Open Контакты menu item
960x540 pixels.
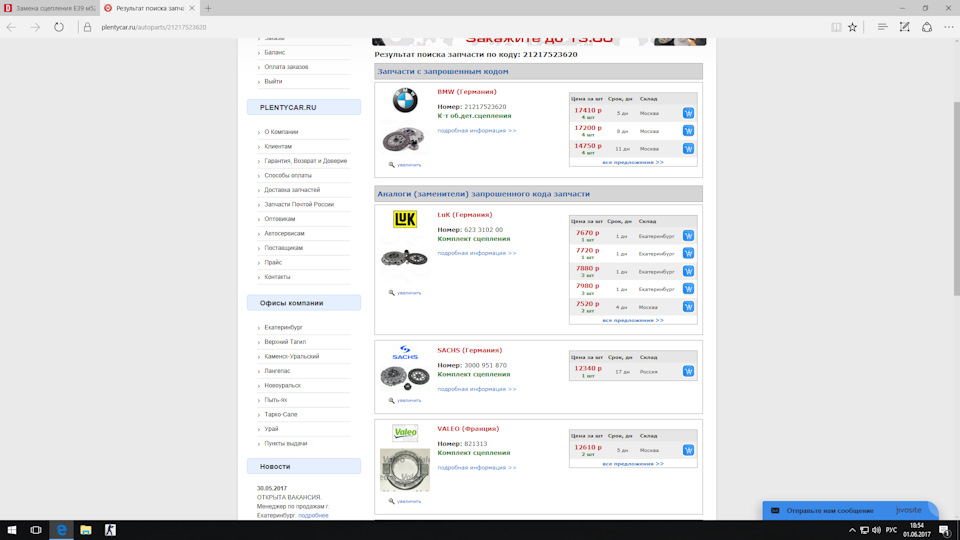(x=277, y=277)
